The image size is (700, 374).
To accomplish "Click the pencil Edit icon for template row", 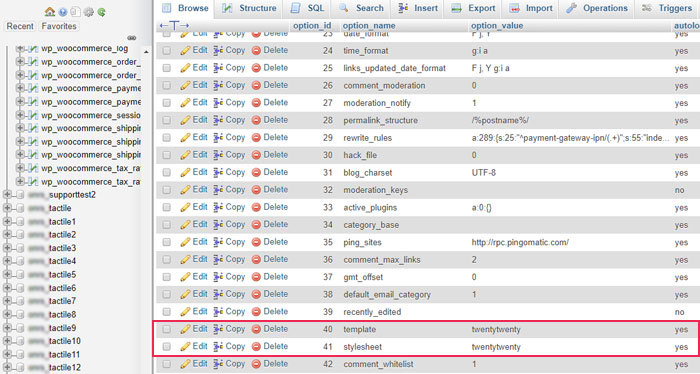I will point(185,329).
